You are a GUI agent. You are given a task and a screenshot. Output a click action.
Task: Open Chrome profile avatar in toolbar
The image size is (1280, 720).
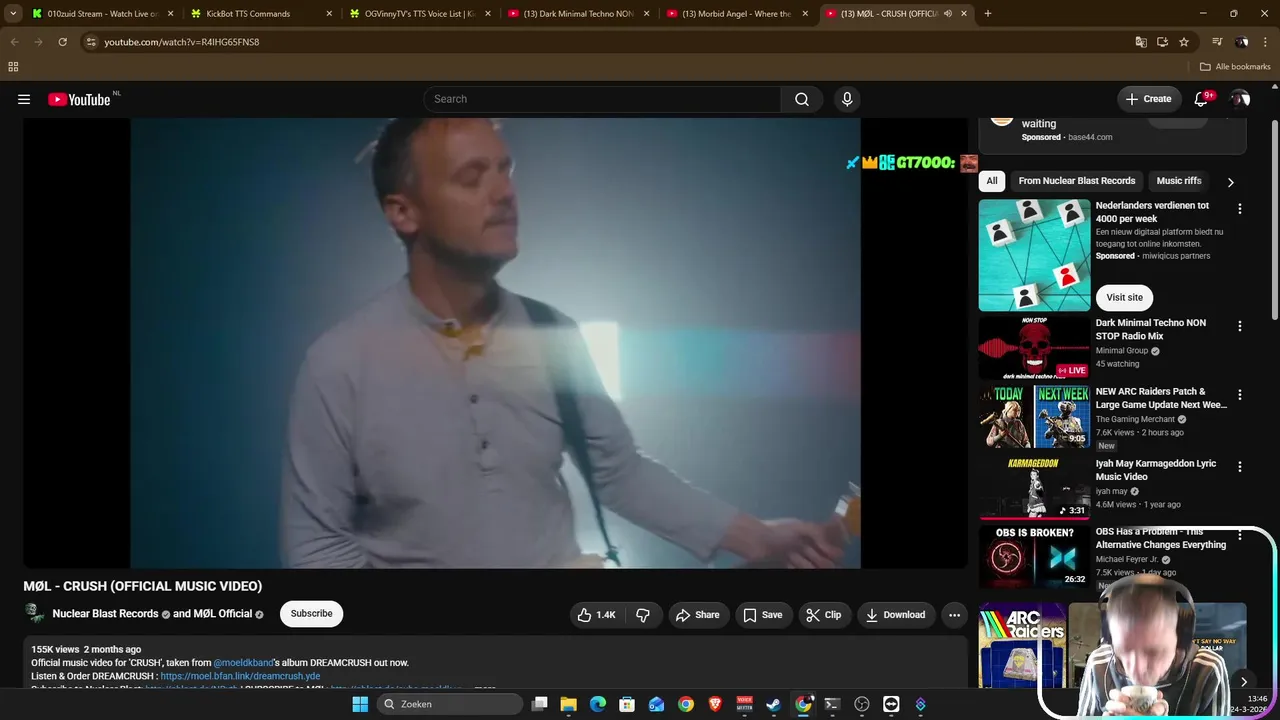click(x=1242, y=42)
